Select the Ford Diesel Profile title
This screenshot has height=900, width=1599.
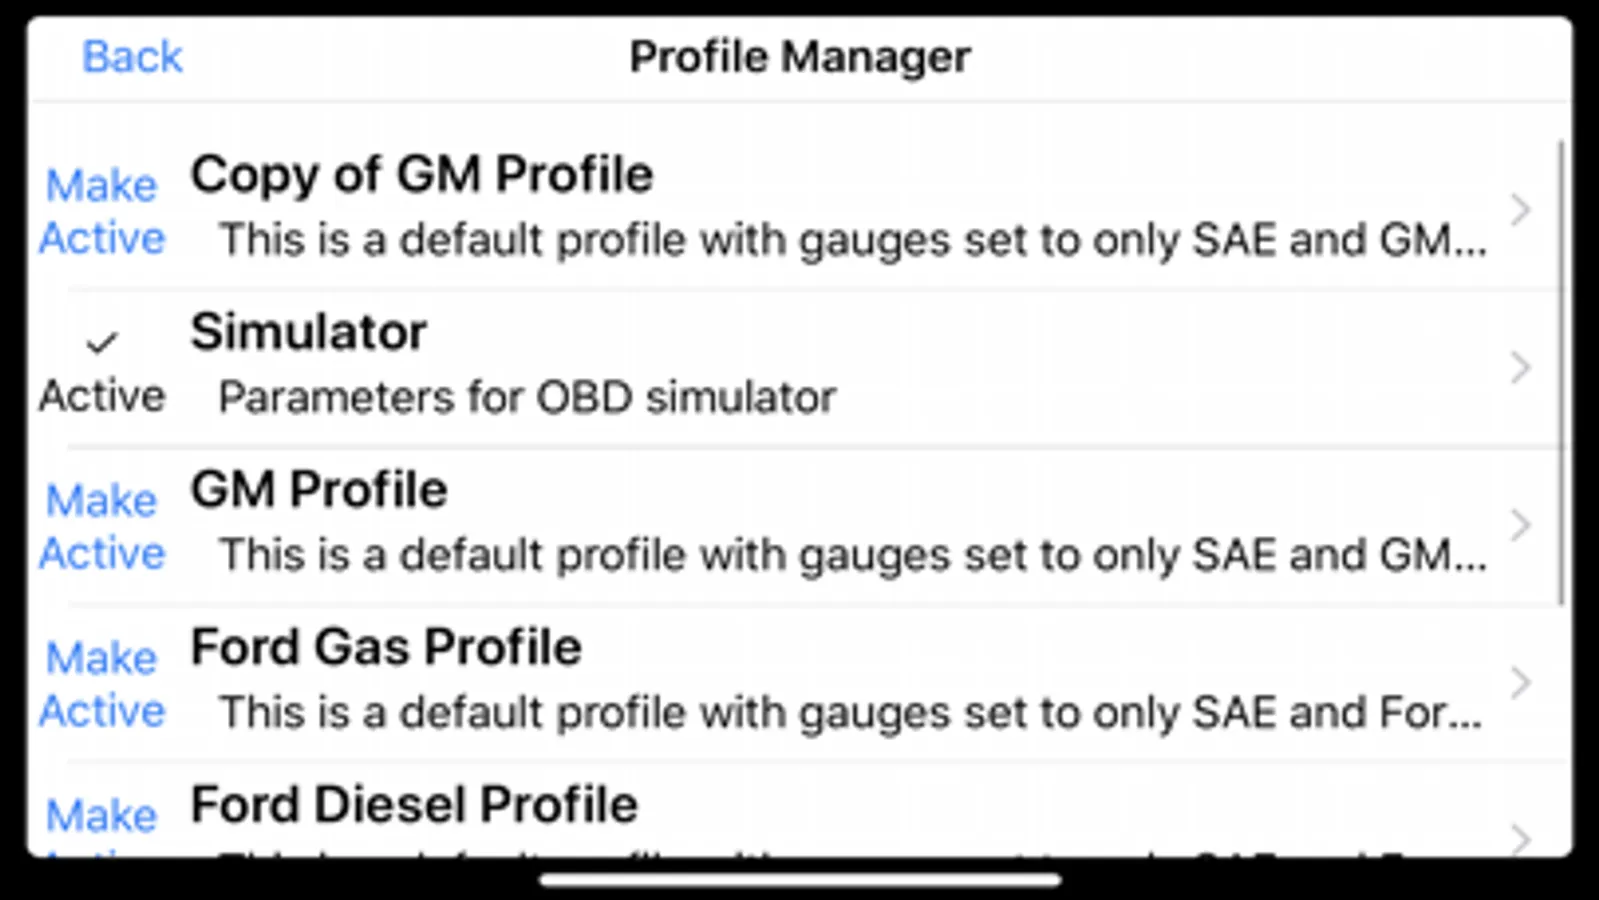click(414, 805)
